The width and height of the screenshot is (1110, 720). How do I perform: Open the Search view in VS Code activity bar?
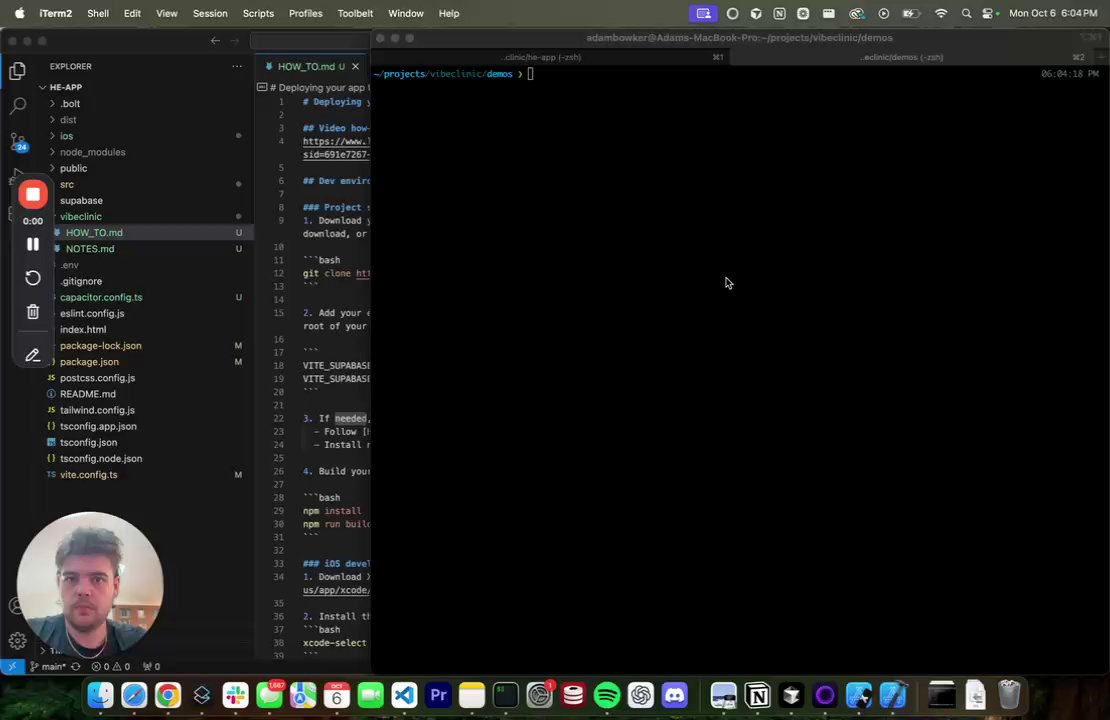pyautogui.click(x=18, y=106)
